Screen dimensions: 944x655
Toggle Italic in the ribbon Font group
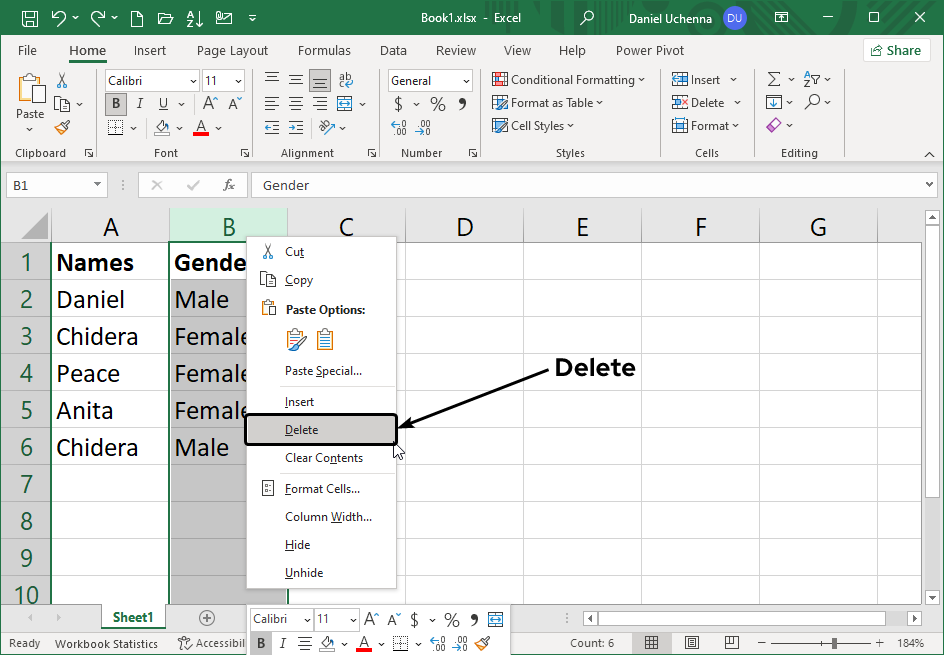point(139,103)
